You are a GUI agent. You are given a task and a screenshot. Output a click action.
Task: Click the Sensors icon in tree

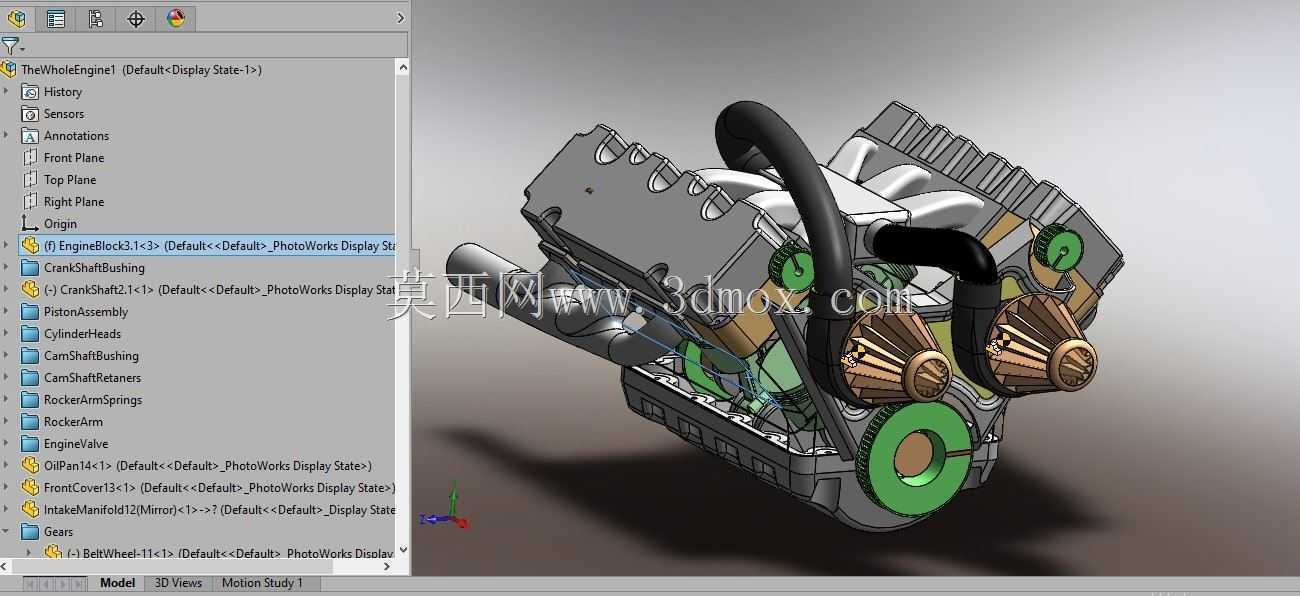[30, 114]
